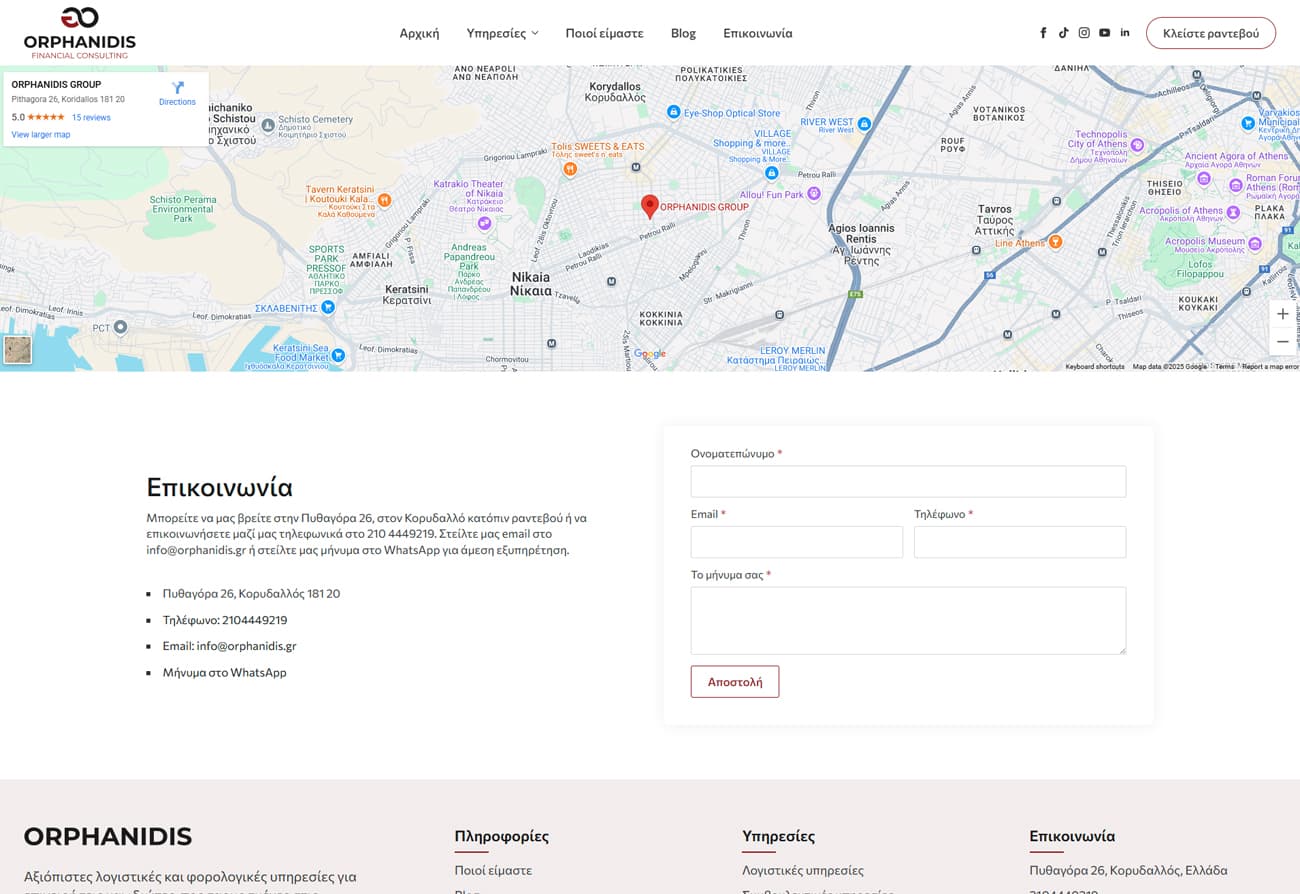Click Email: info@orphanidis.gr list item

coord(230,646)
